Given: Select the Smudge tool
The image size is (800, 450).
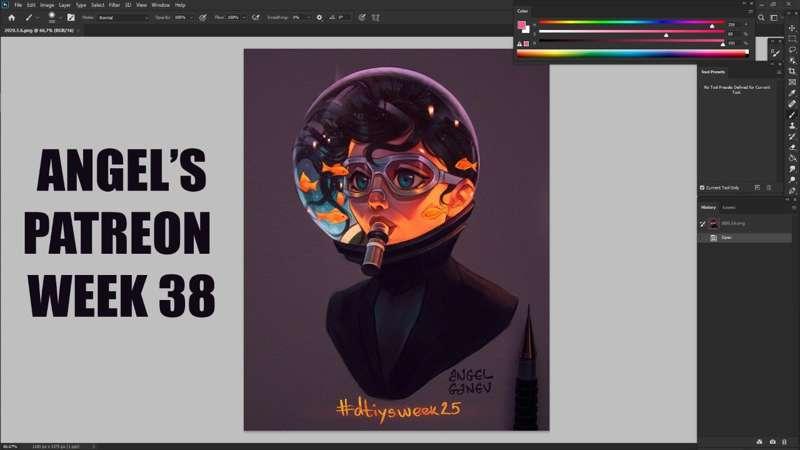Looking at the screenshot, I should 792,169.
